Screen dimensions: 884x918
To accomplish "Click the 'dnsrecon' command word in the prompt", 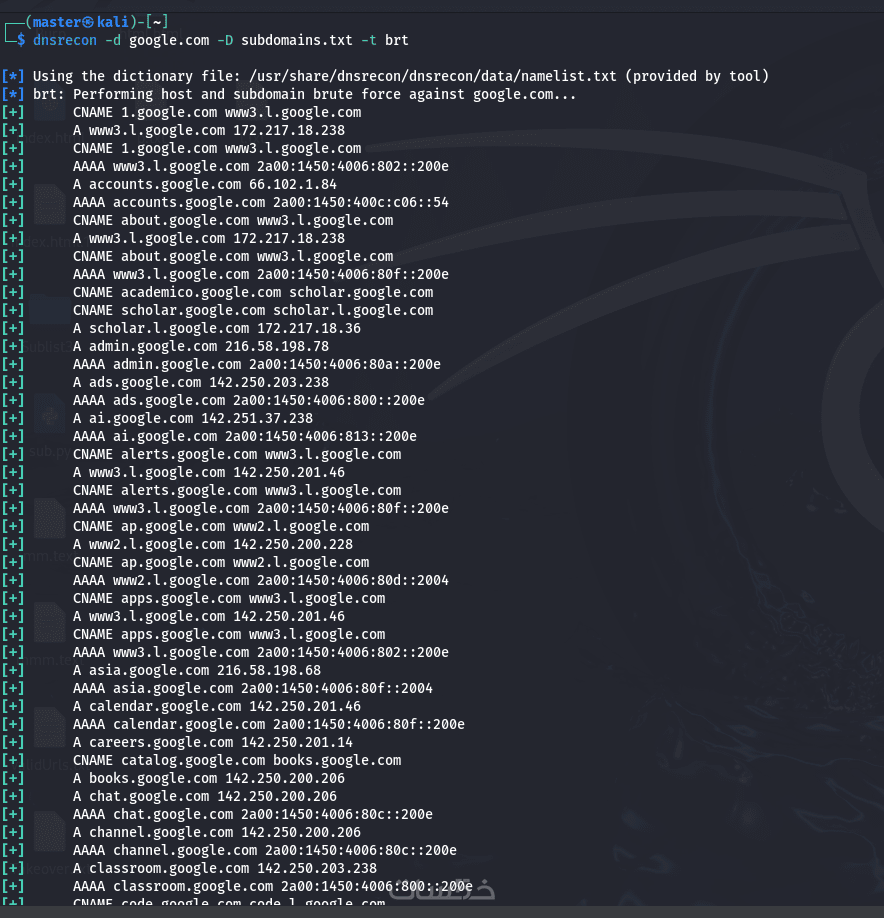I will (x=64, y=40).
